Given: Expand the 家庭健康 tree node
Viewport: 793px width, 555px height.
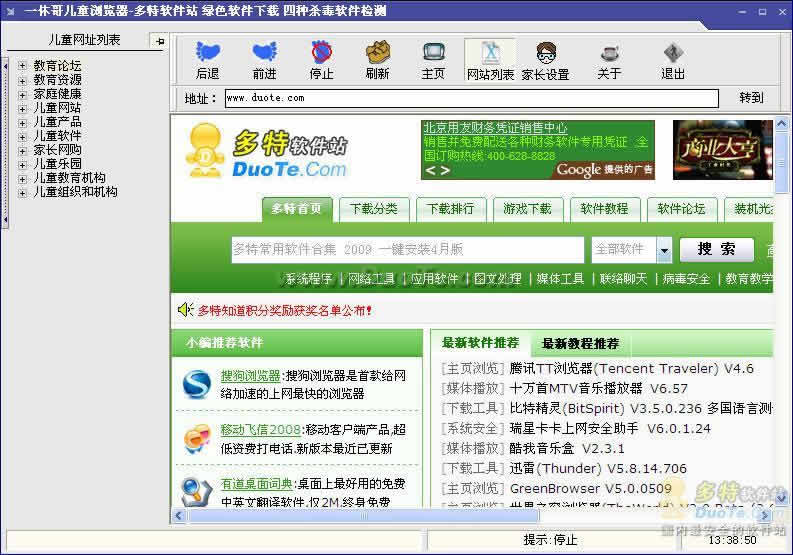Looking at the screenshot, I should 22,94.
